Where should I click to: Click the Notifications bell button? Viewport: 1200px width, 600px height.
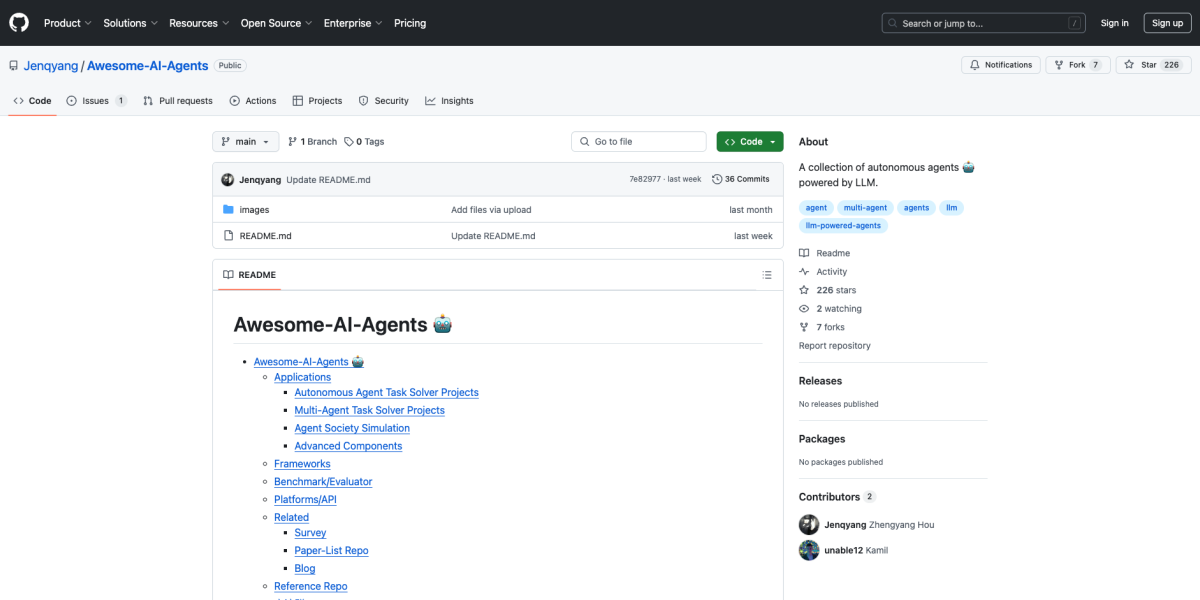[997, 65]
